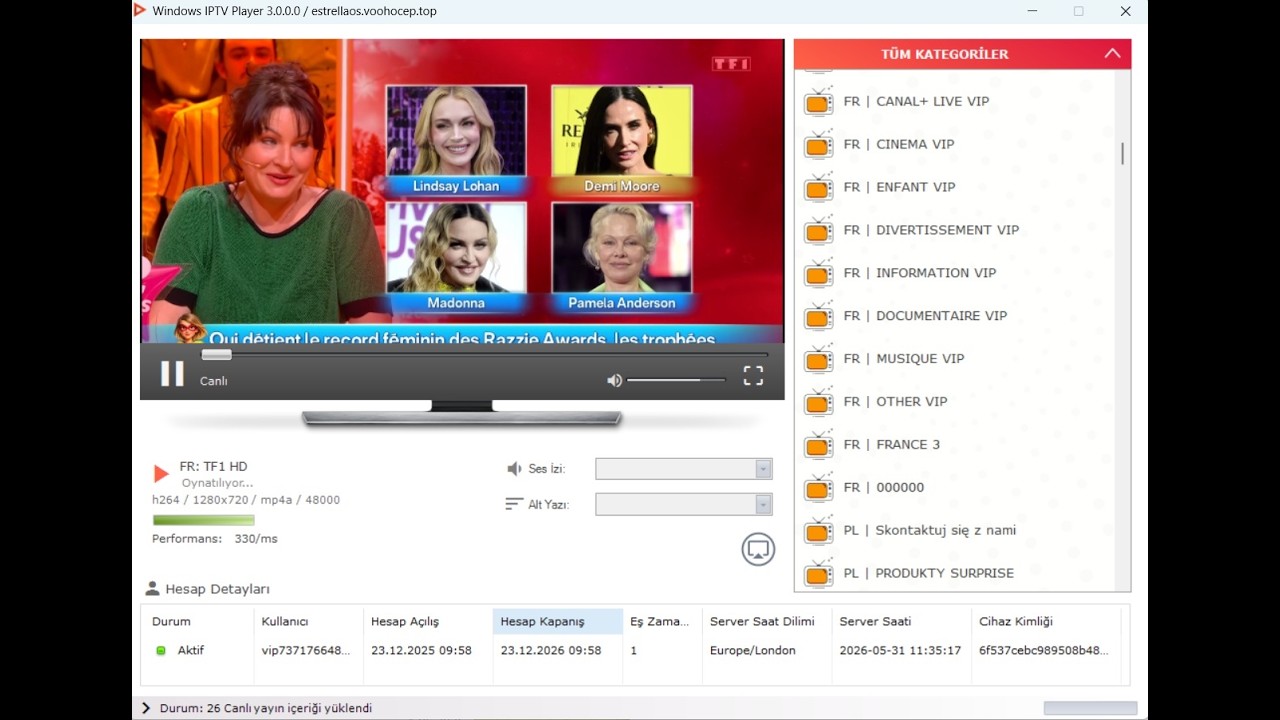Click the Hesap Açılış column header
The image size is (1280, 720).
[x=427, y=621]
